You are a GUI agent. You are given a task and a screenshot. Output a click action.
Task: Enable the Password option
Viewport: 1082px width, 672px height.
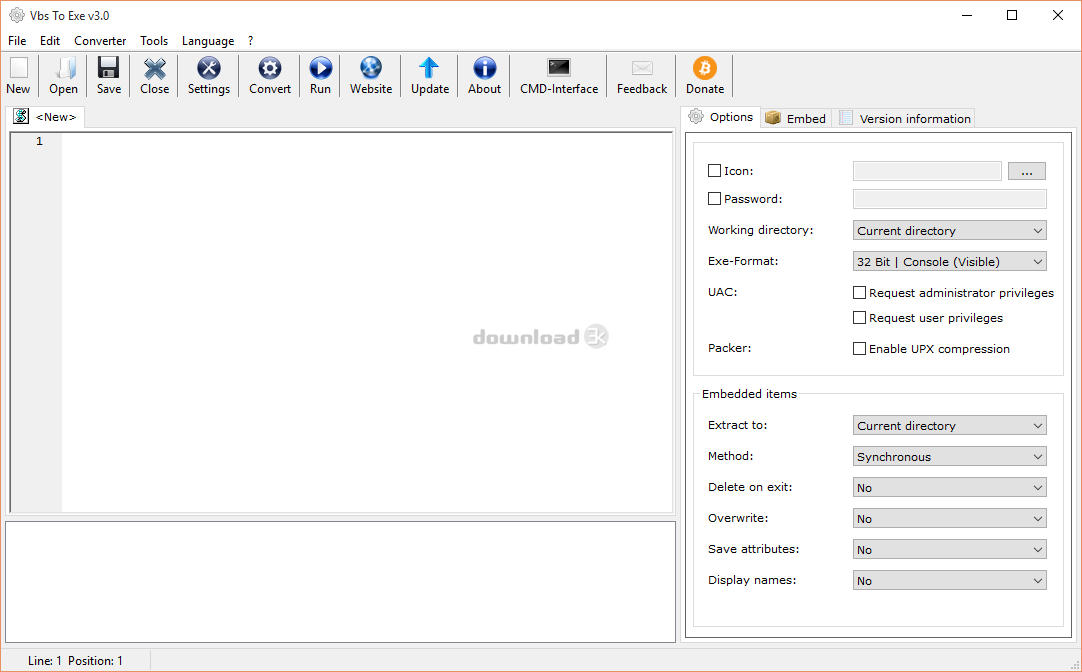click(x=714, y=198)
